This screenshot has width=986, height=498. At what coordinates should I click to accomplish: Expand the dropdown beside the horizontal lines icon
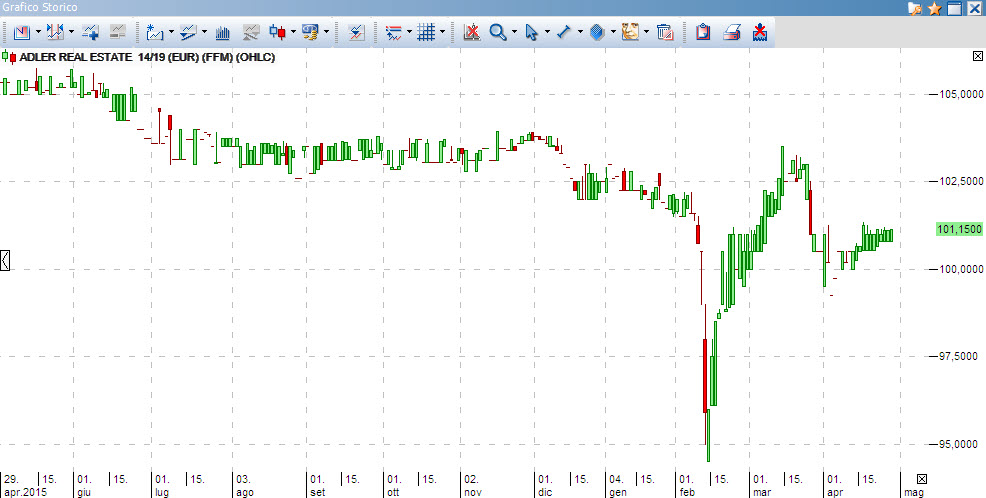tap(410, 32)
